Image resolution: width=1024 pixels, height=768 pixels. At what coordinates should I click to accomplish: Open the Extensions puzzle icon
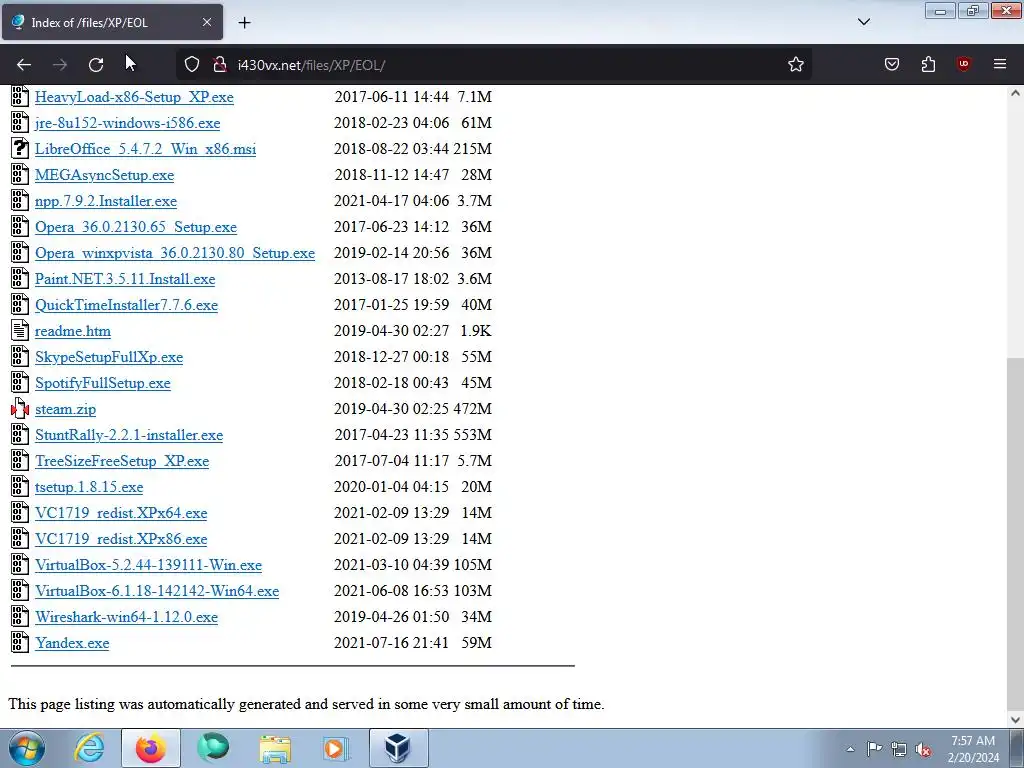[x=928, y=64]
